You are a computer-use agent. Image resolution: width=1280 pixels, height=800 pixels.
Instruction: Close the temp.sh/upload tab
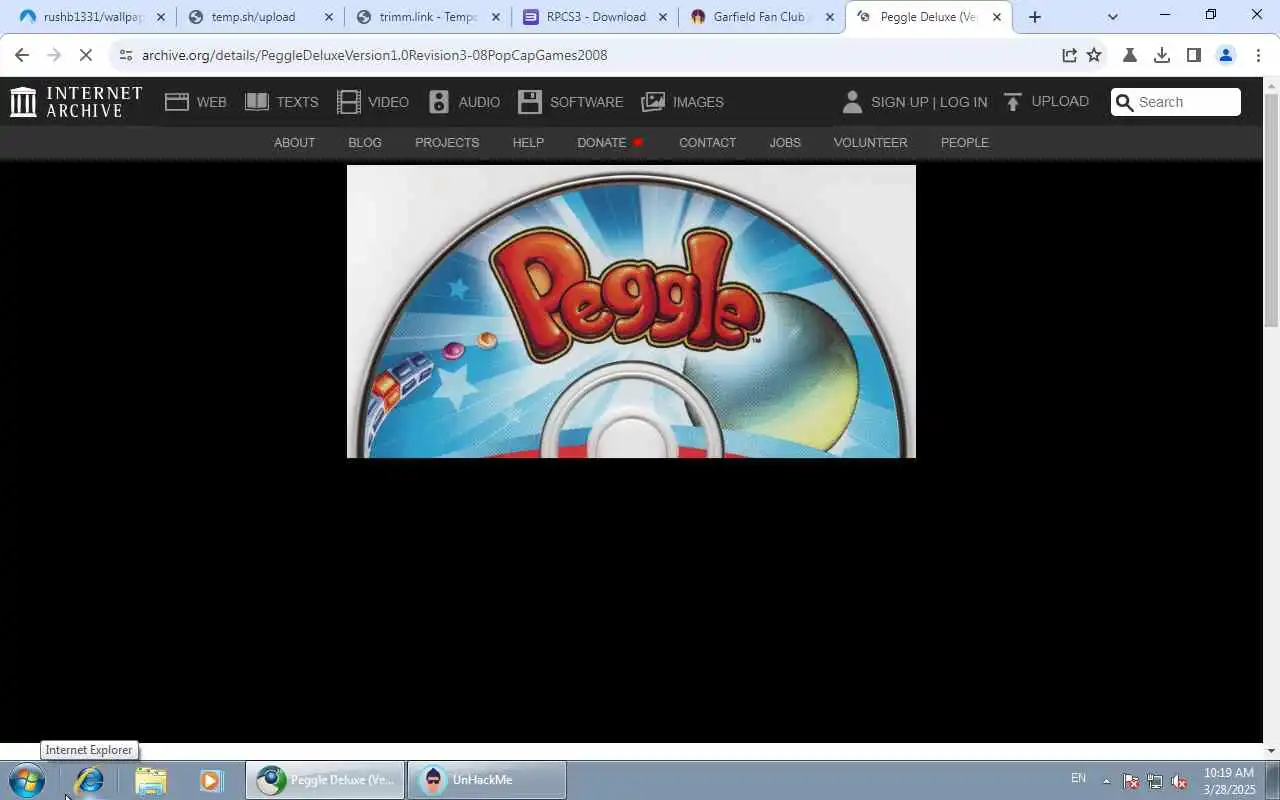(x=329, y=17)
